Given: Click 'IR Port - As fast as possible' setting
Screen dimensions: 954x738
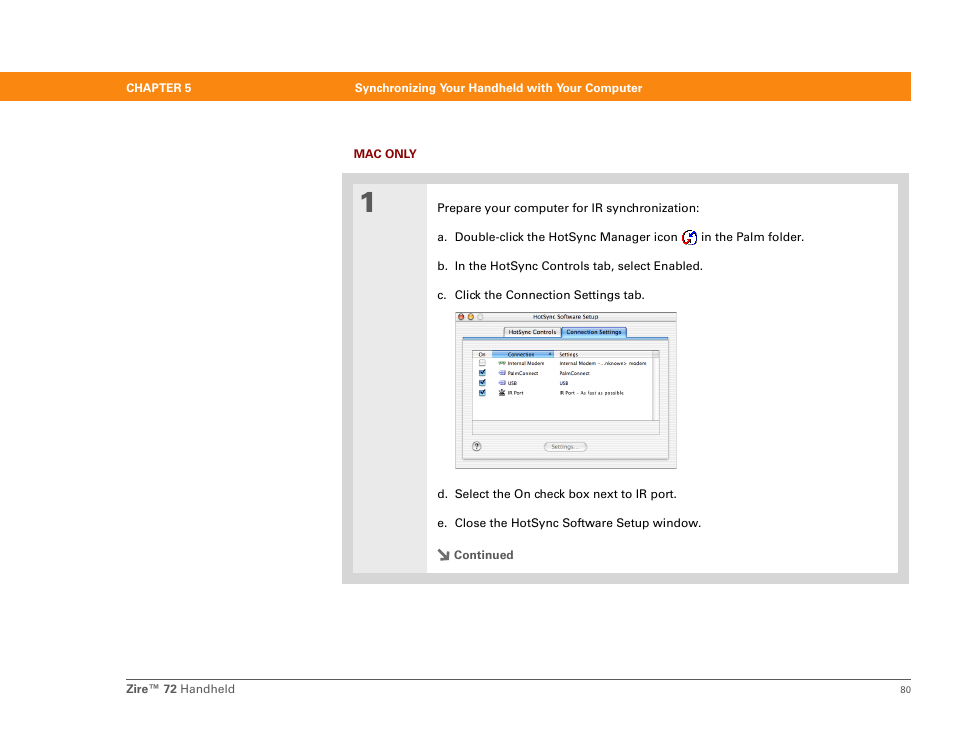Looking at the screenshot, I should coord(591,393).
